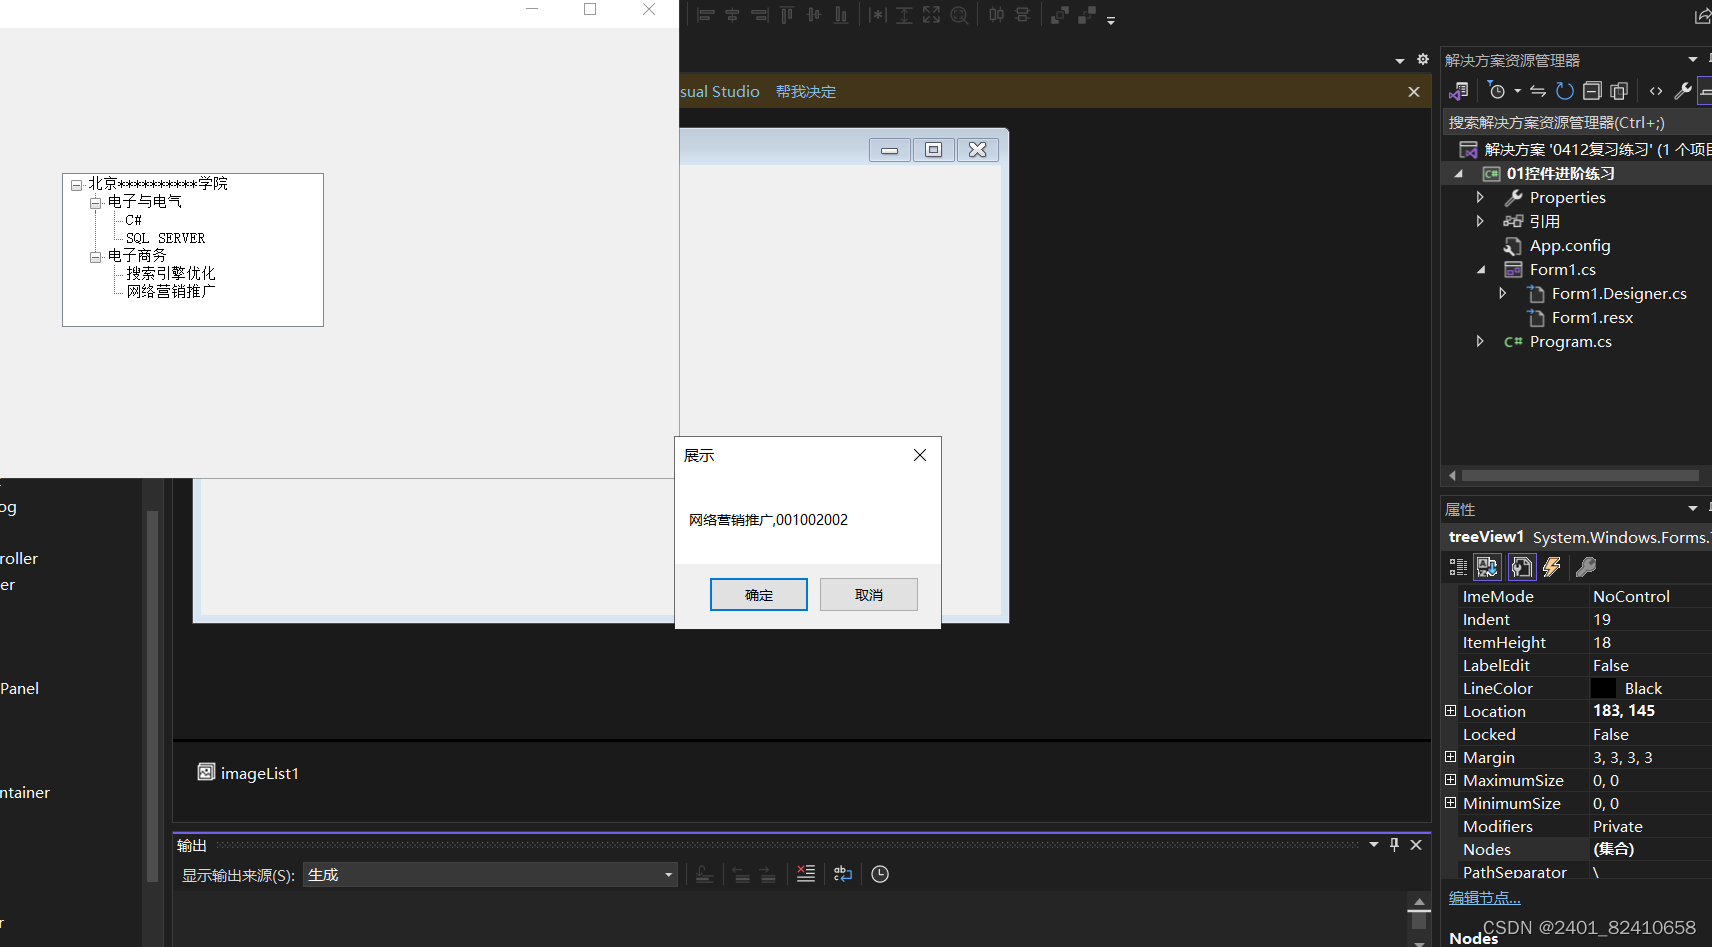Viewport: 1712px width, 947px height.
Task: Click the Size to Grid icon
Action: (959, 15)
